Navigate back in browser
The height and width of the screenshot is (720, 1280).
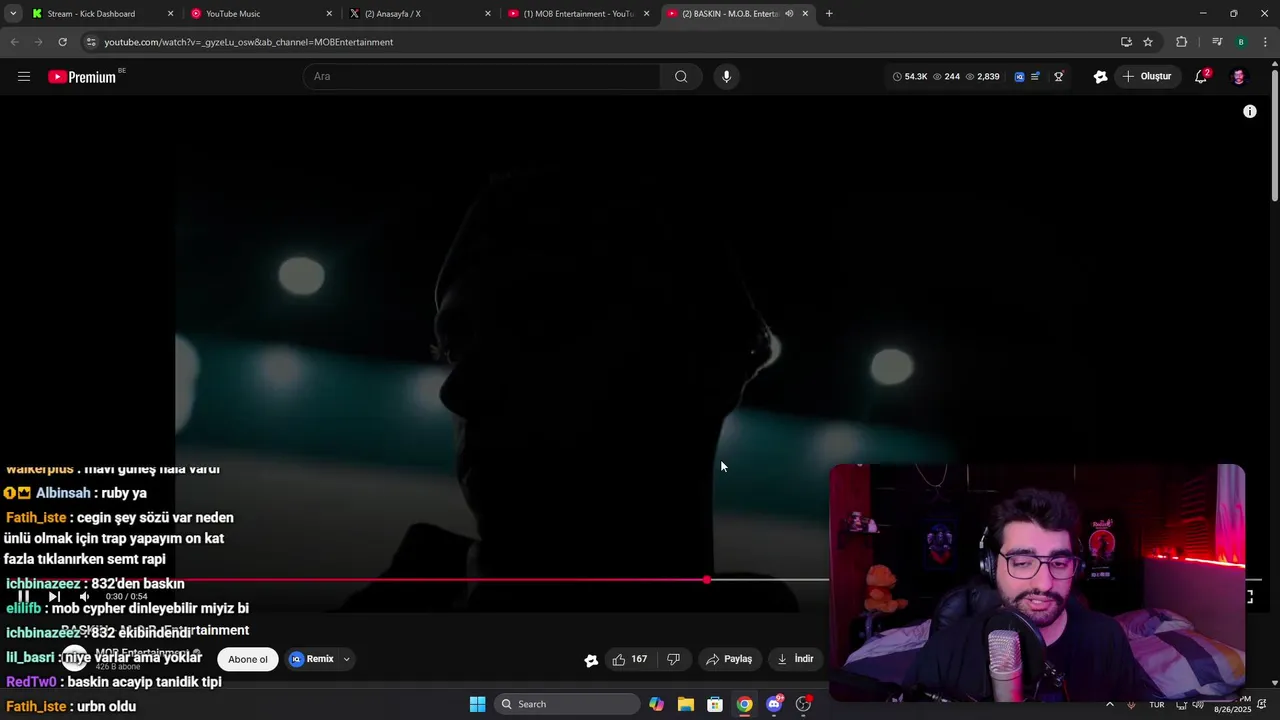pos(15,42)
